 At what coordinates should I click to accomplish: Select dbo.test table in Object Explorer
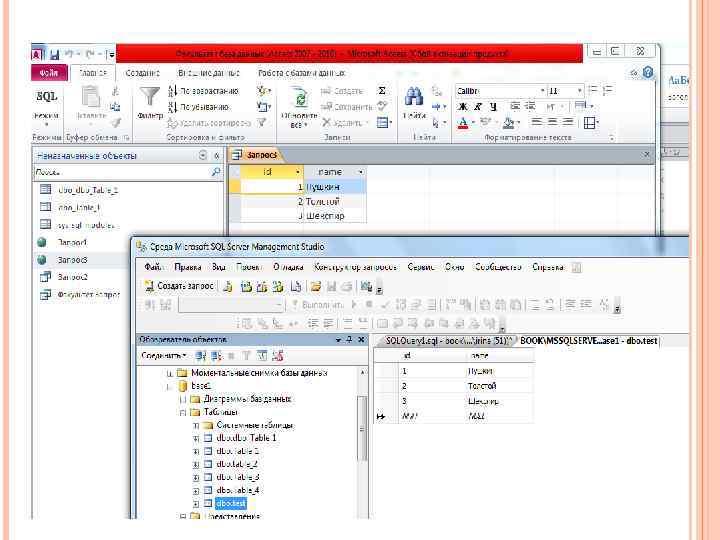point(231,503)
